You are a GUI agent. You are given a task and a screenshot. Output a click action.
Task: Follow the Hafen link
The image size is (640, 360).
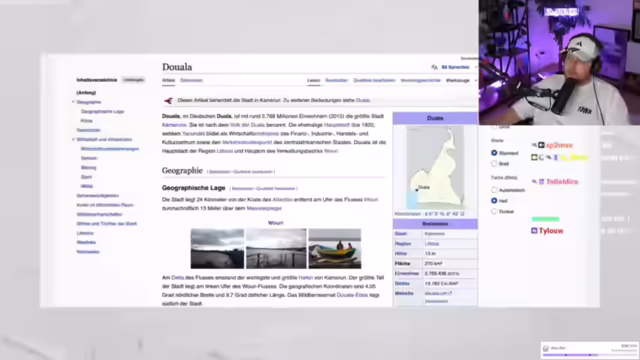[x=305, y=278]
